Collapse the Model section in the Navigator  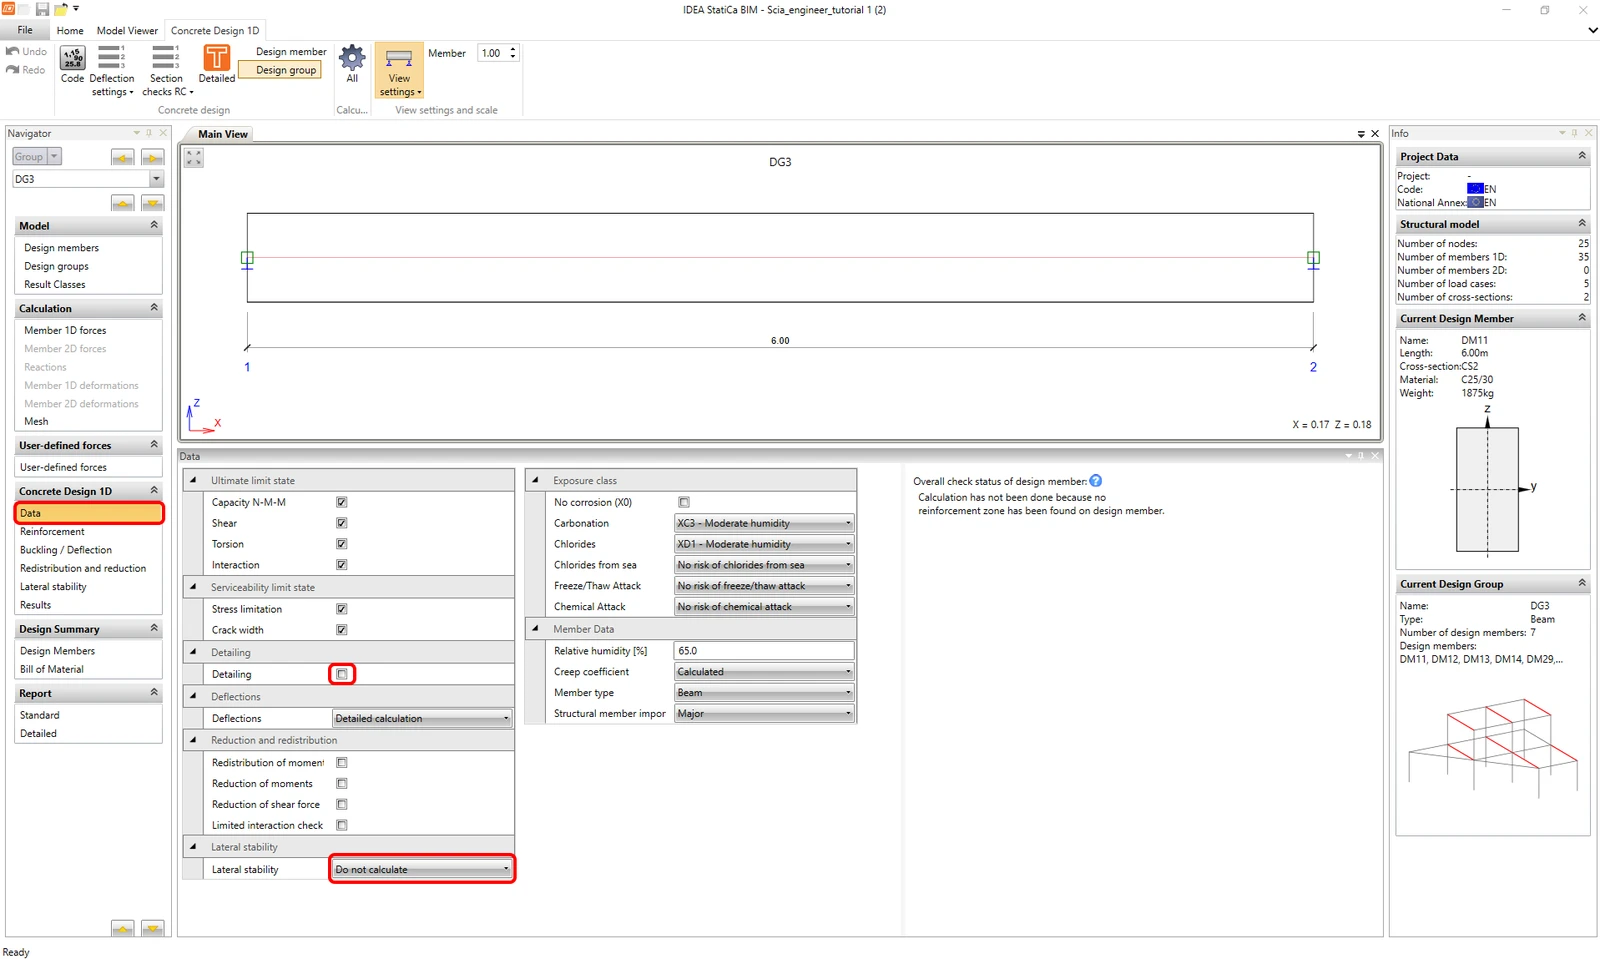[154, 225]
